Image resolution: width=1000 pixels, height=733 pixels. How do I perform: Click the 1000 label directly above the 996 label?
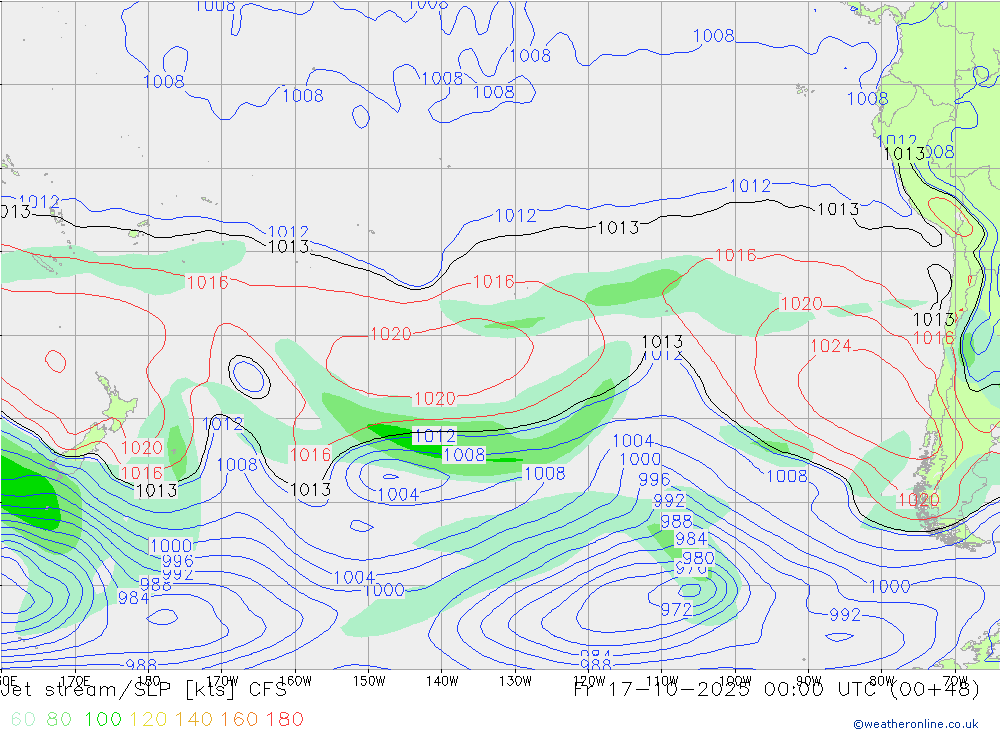pyautogui.click(x=170, y=546)
